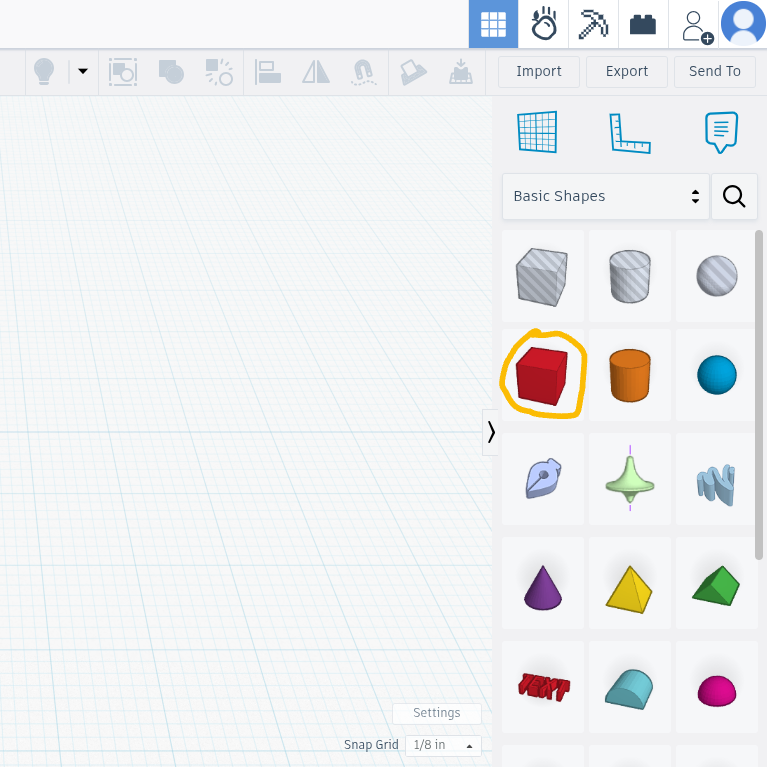Select the red TEXT shape
Image resolution: width=767 pixels, height=767 pixels.
542,687
